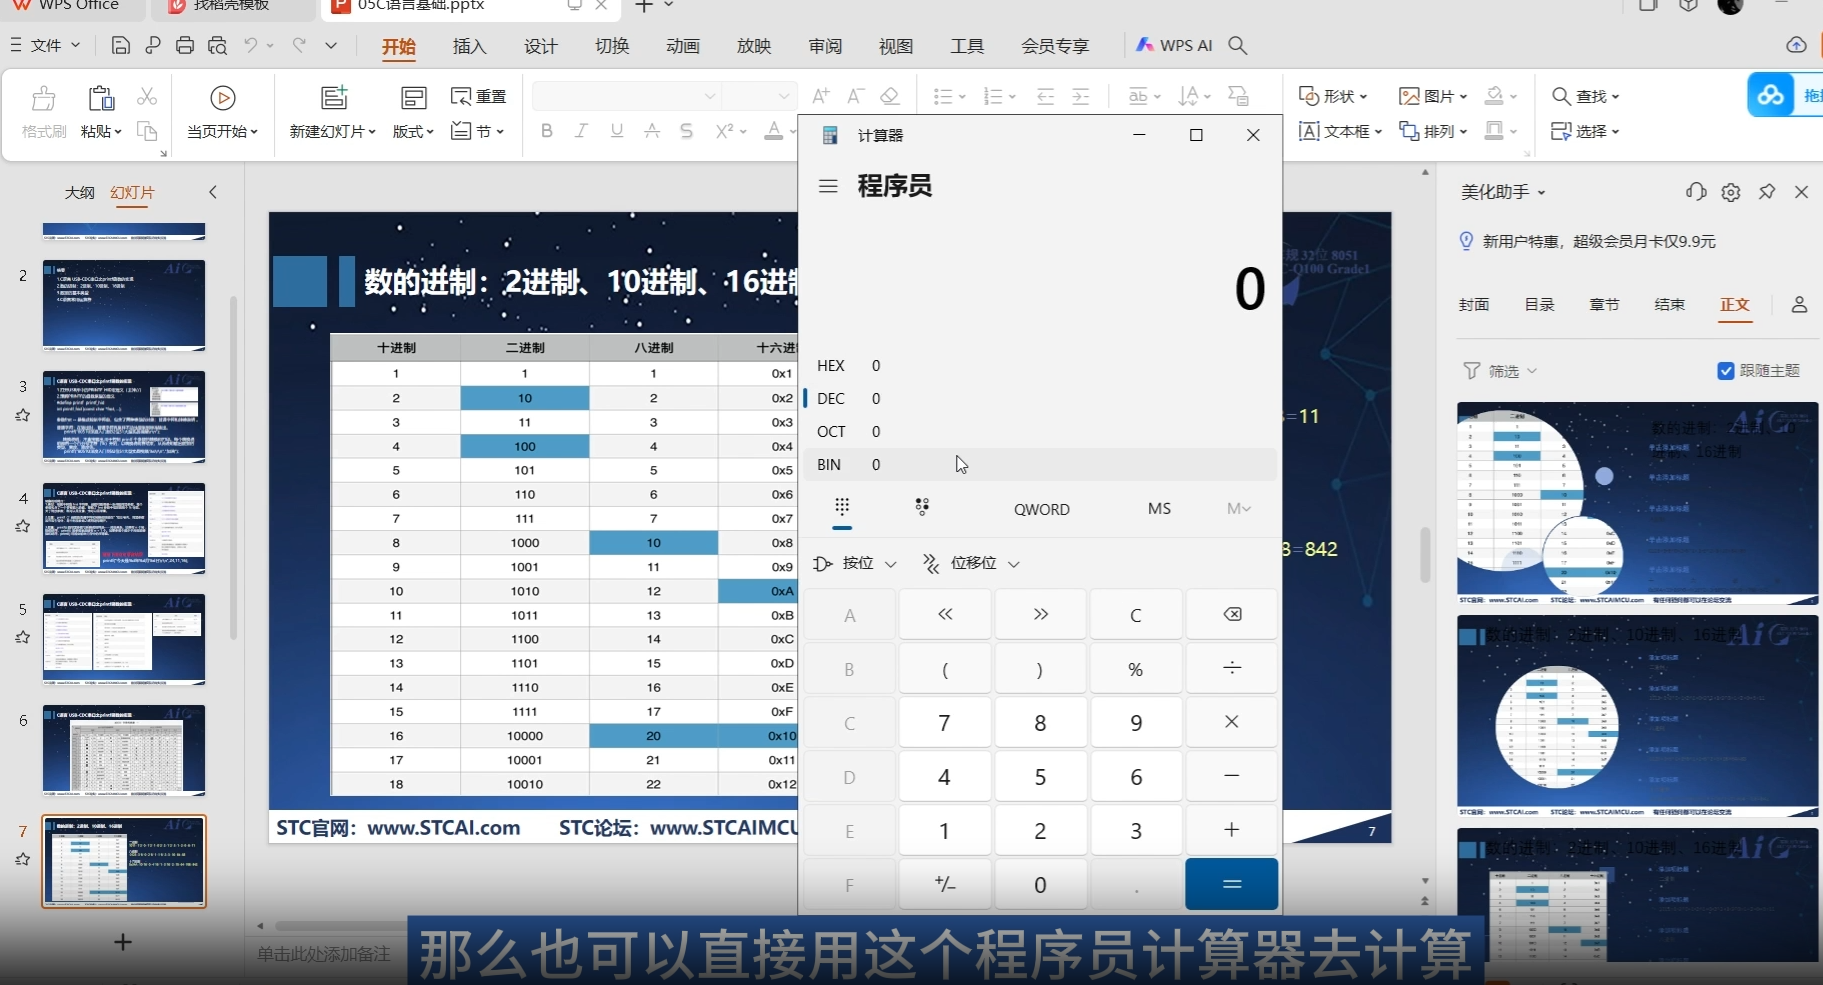Open 筛选 filter dropdown in assistant panel
1823x985 pixels.
coord(1500,371)
